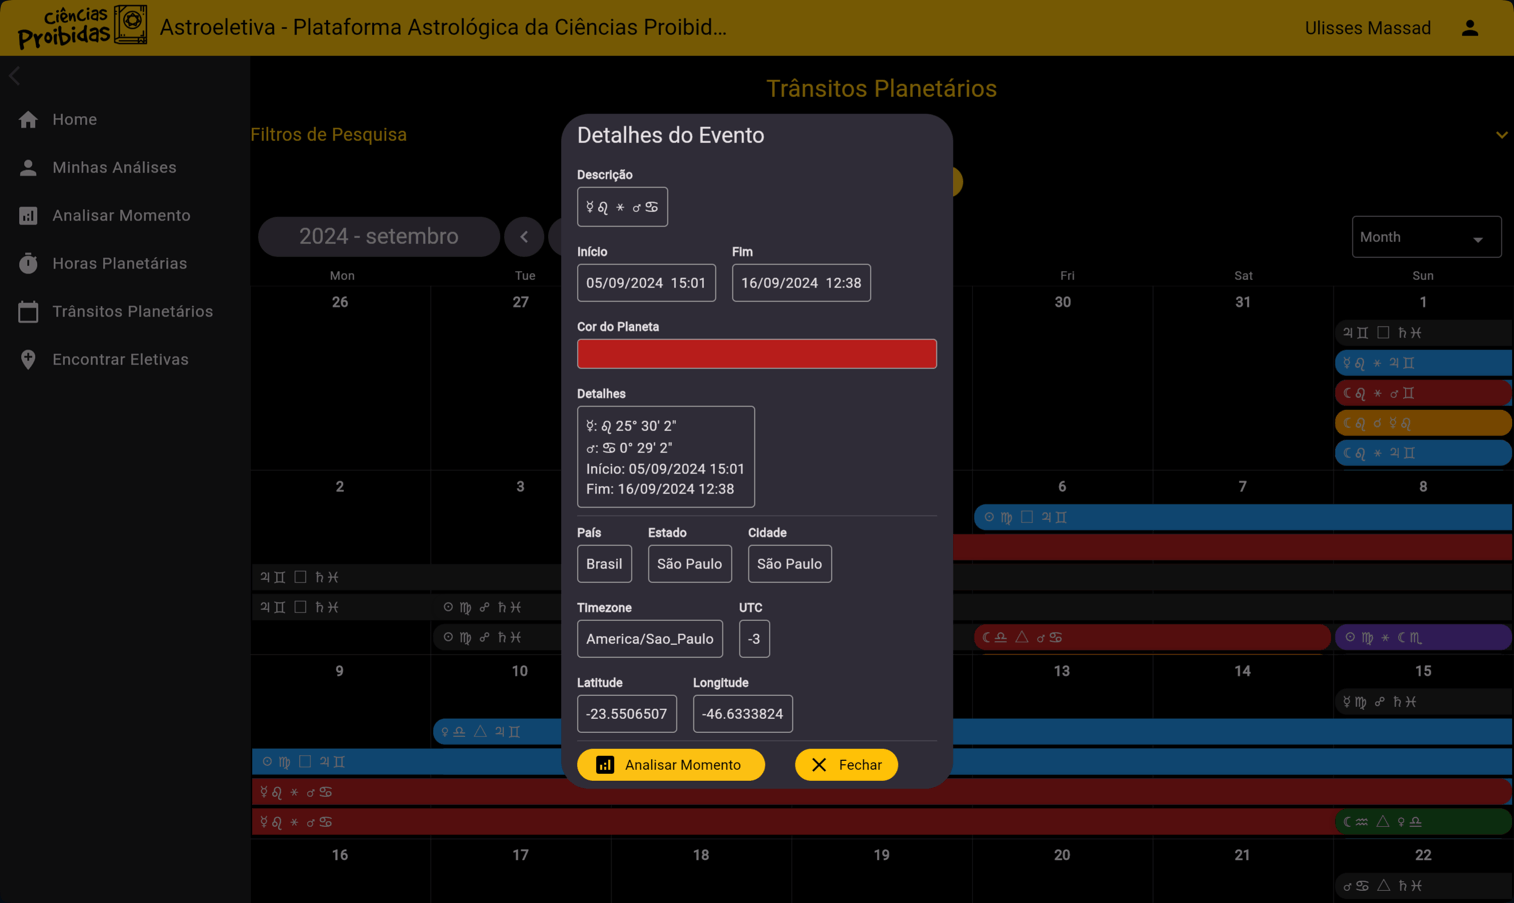The image size is (1514, 903).
Task: Open Horas Planetárias menu item
Action: tap(119, 264)
